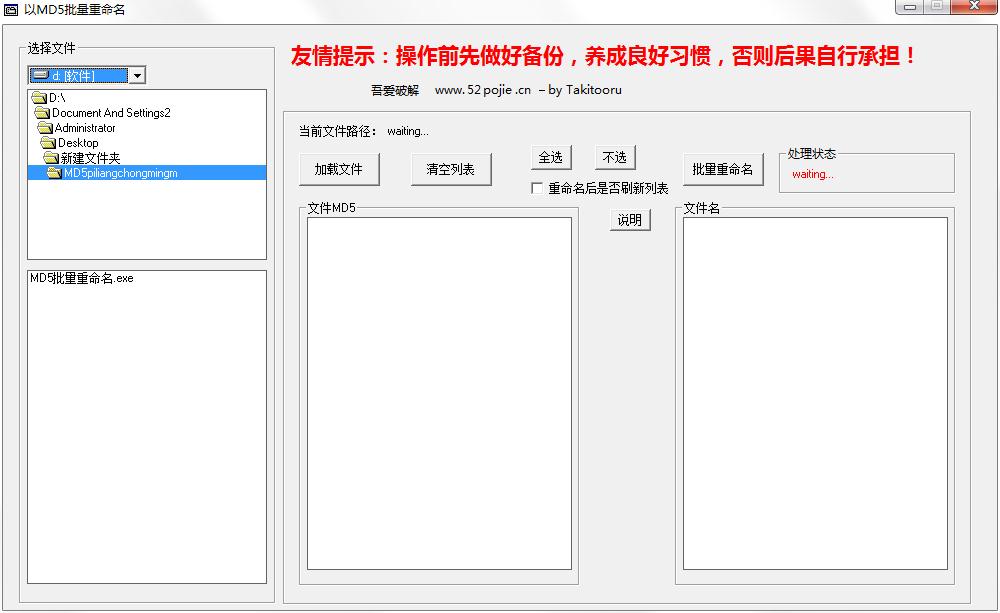Click the folder icon beside 新建文件夹
This screenshot has width=1000, height=613.
click(x=49, y=158)
